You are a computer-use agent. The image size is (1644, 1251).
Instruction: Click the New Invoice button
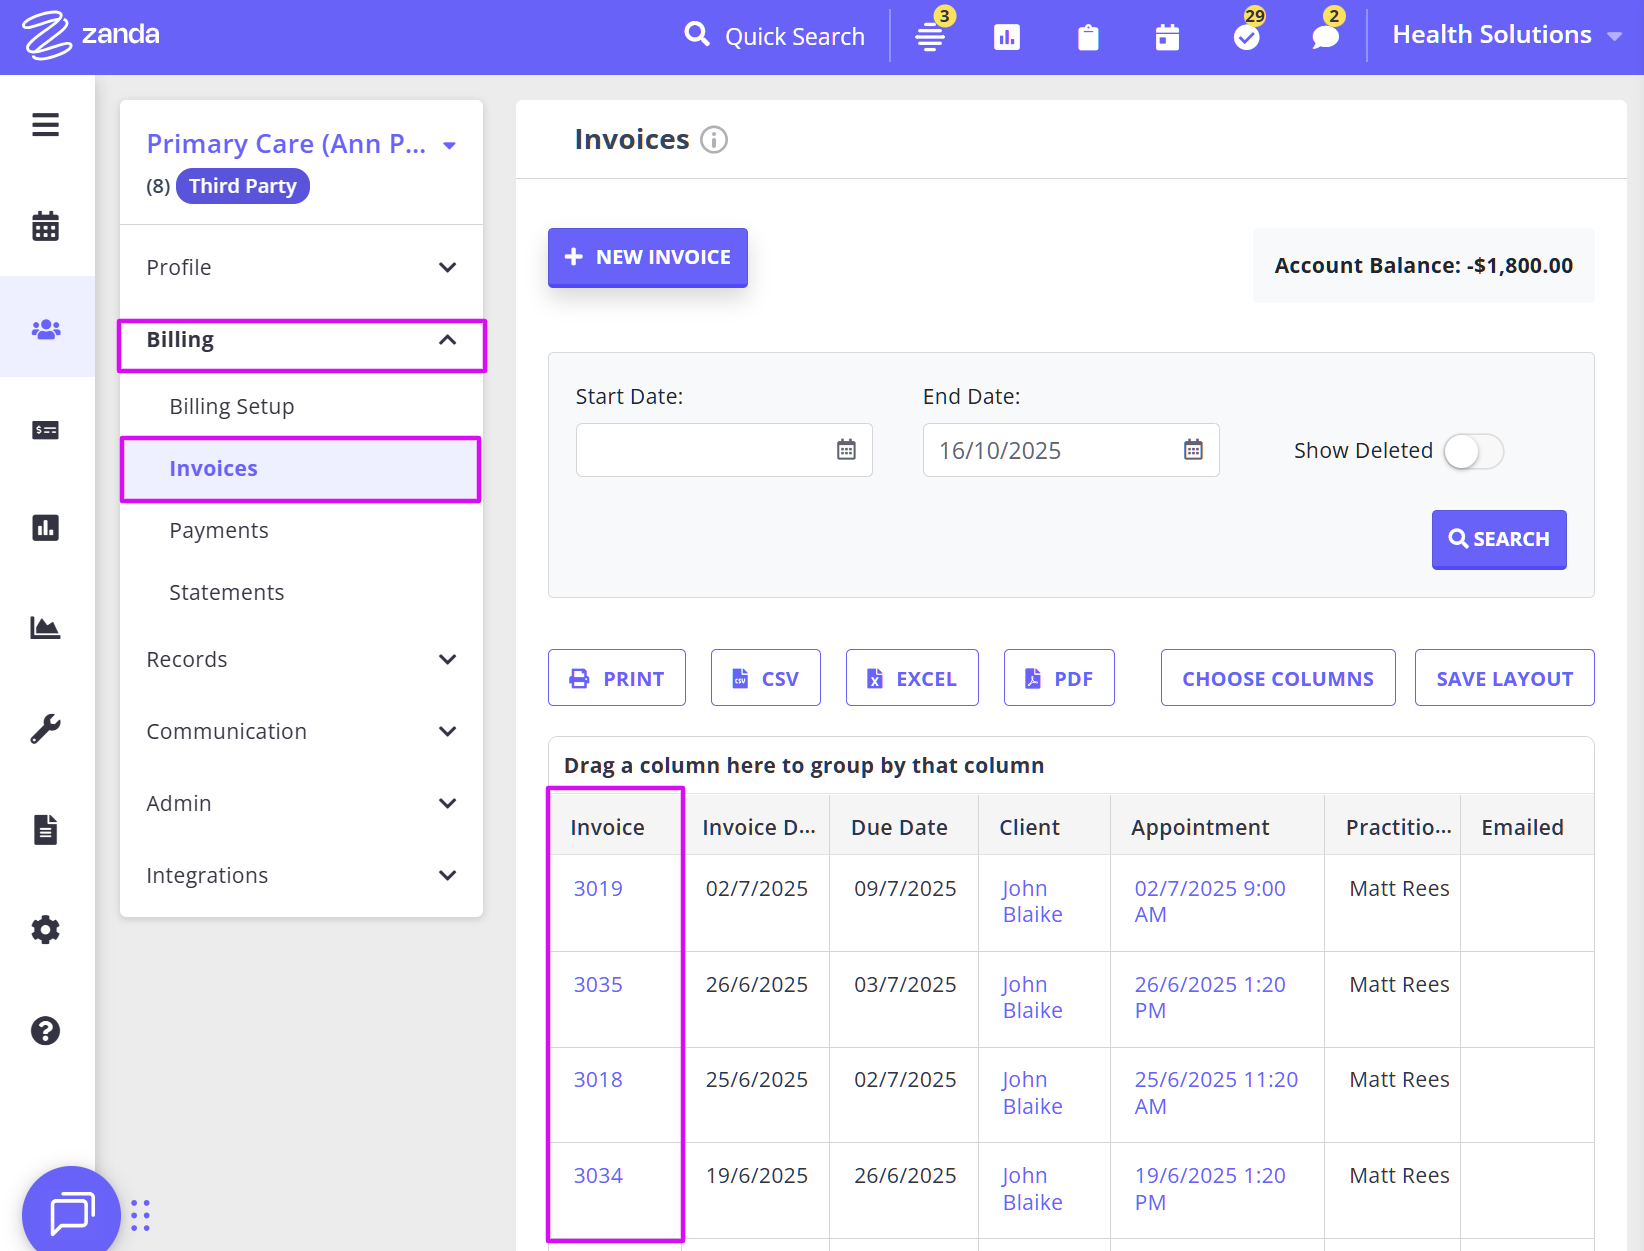pyautogui.click(x=647, y=257)
